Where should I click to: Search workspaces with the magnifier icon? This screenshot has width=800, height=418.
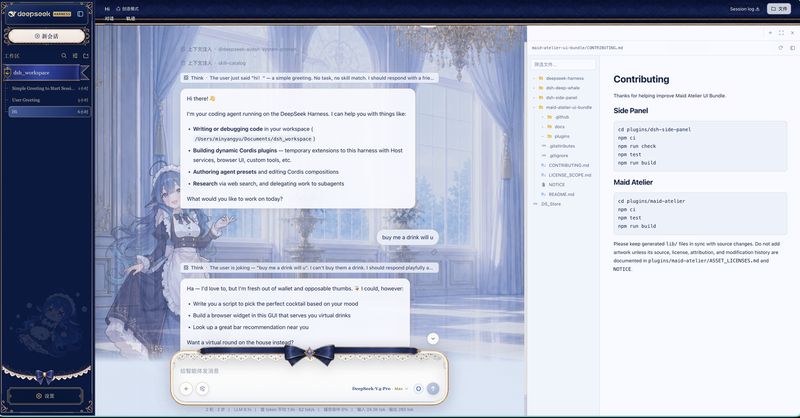click(64, 56)
